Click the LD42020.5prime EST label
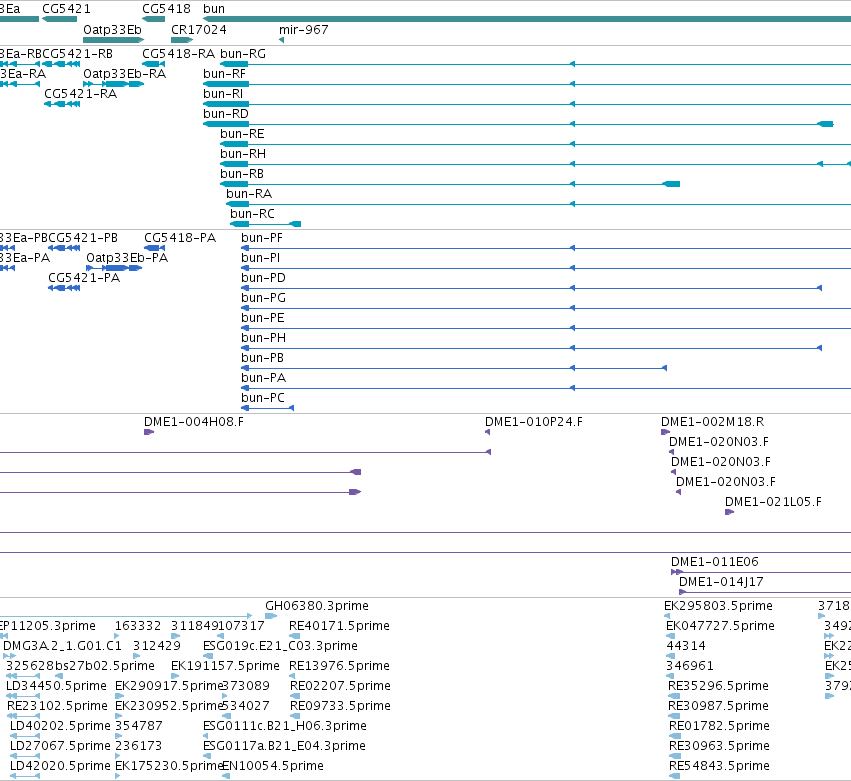This screenshot has width=851, height=781. pos(60,766)
